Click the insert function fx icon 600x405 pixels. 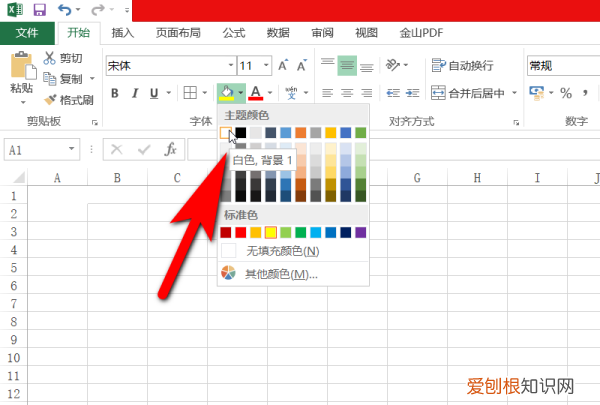170,149
